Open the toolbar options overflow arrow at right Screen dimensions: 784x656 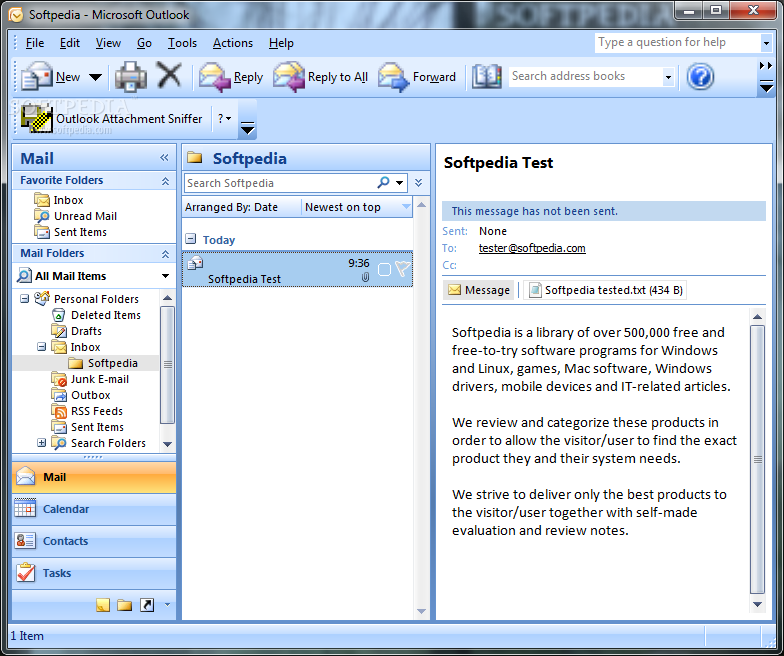(x=766, y=88)
